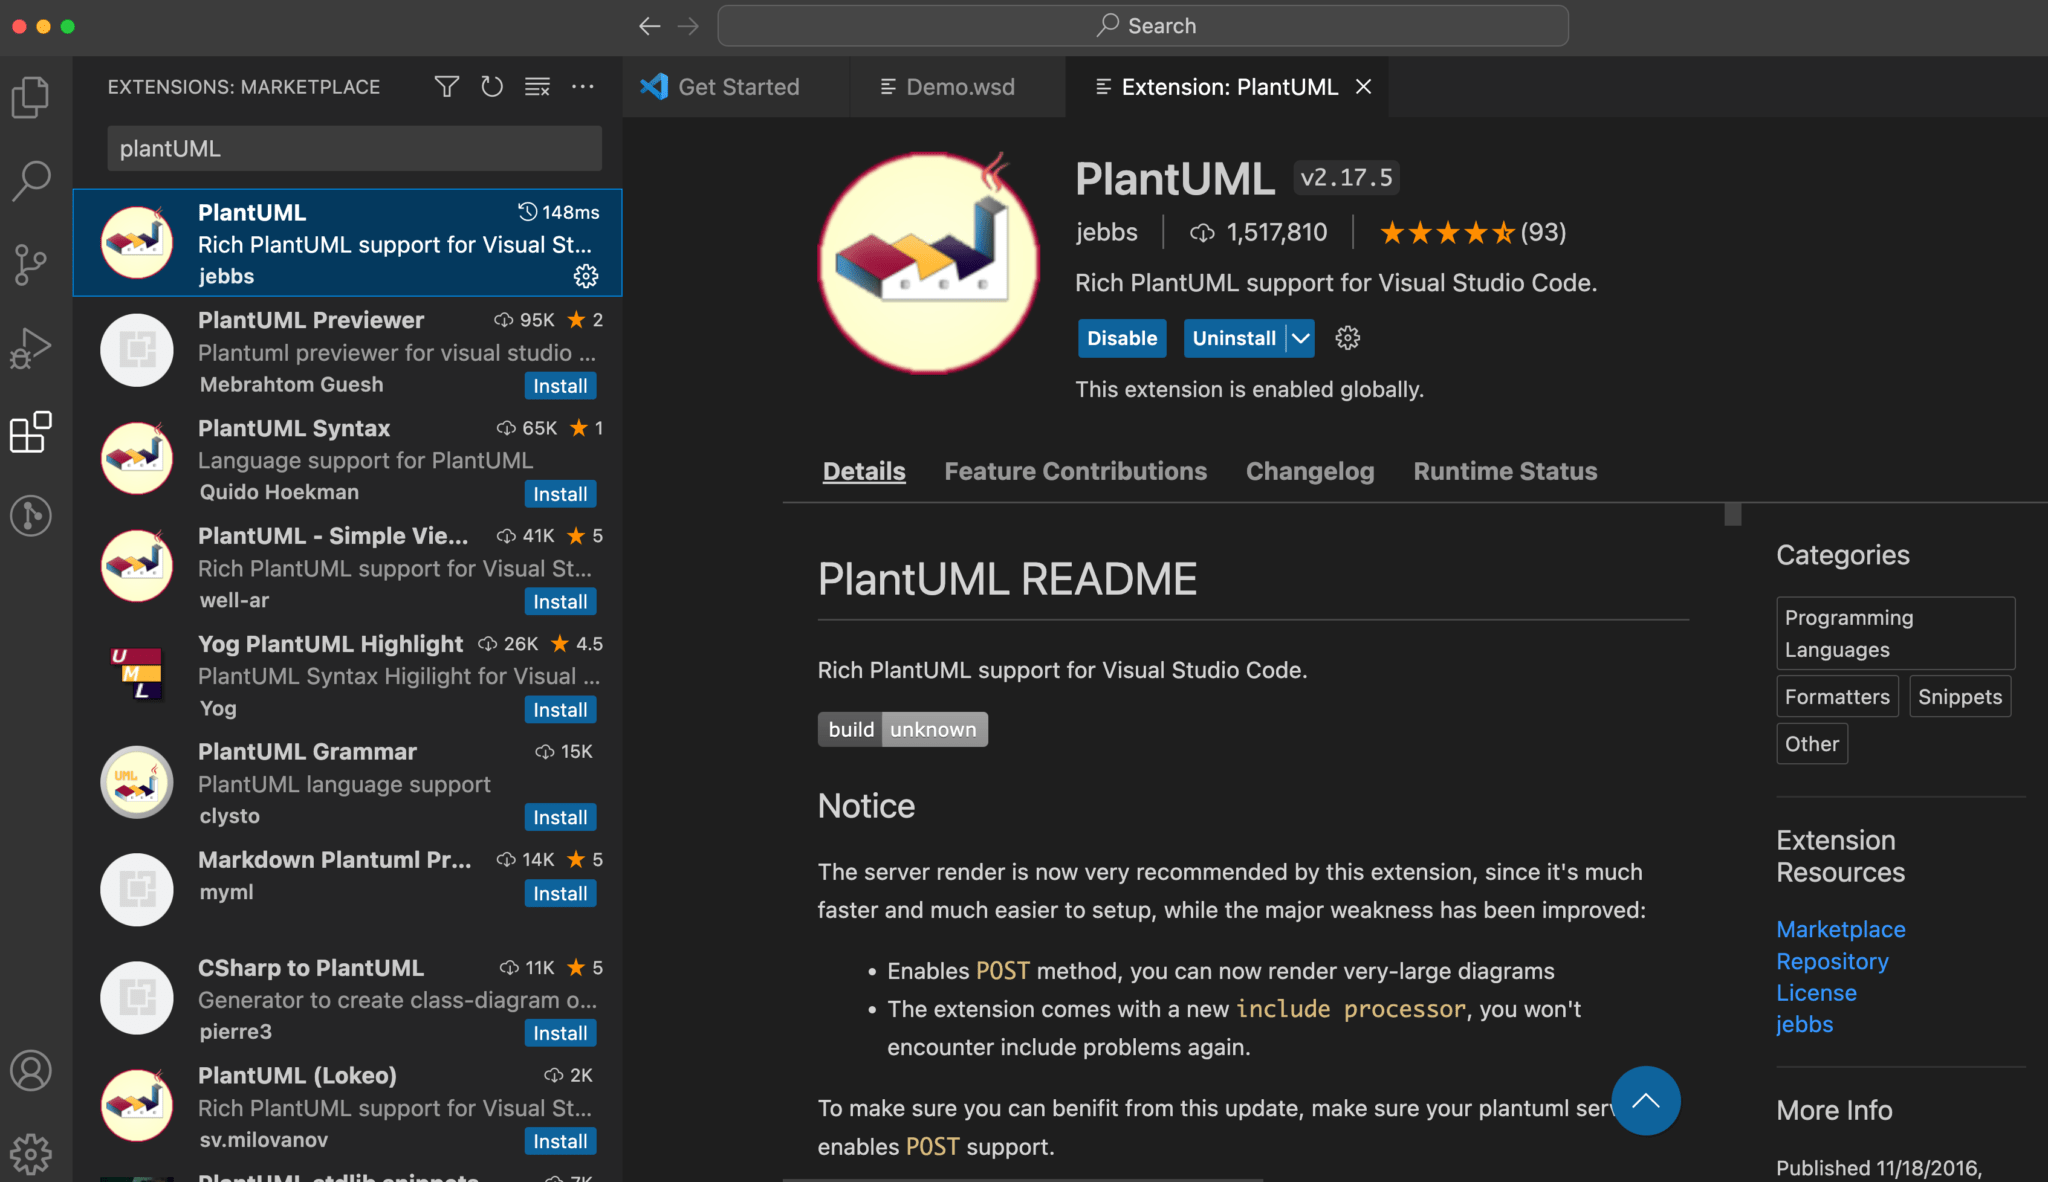
Task: Open the Accounts icon in activity bar
Action: coord(30,1070)
